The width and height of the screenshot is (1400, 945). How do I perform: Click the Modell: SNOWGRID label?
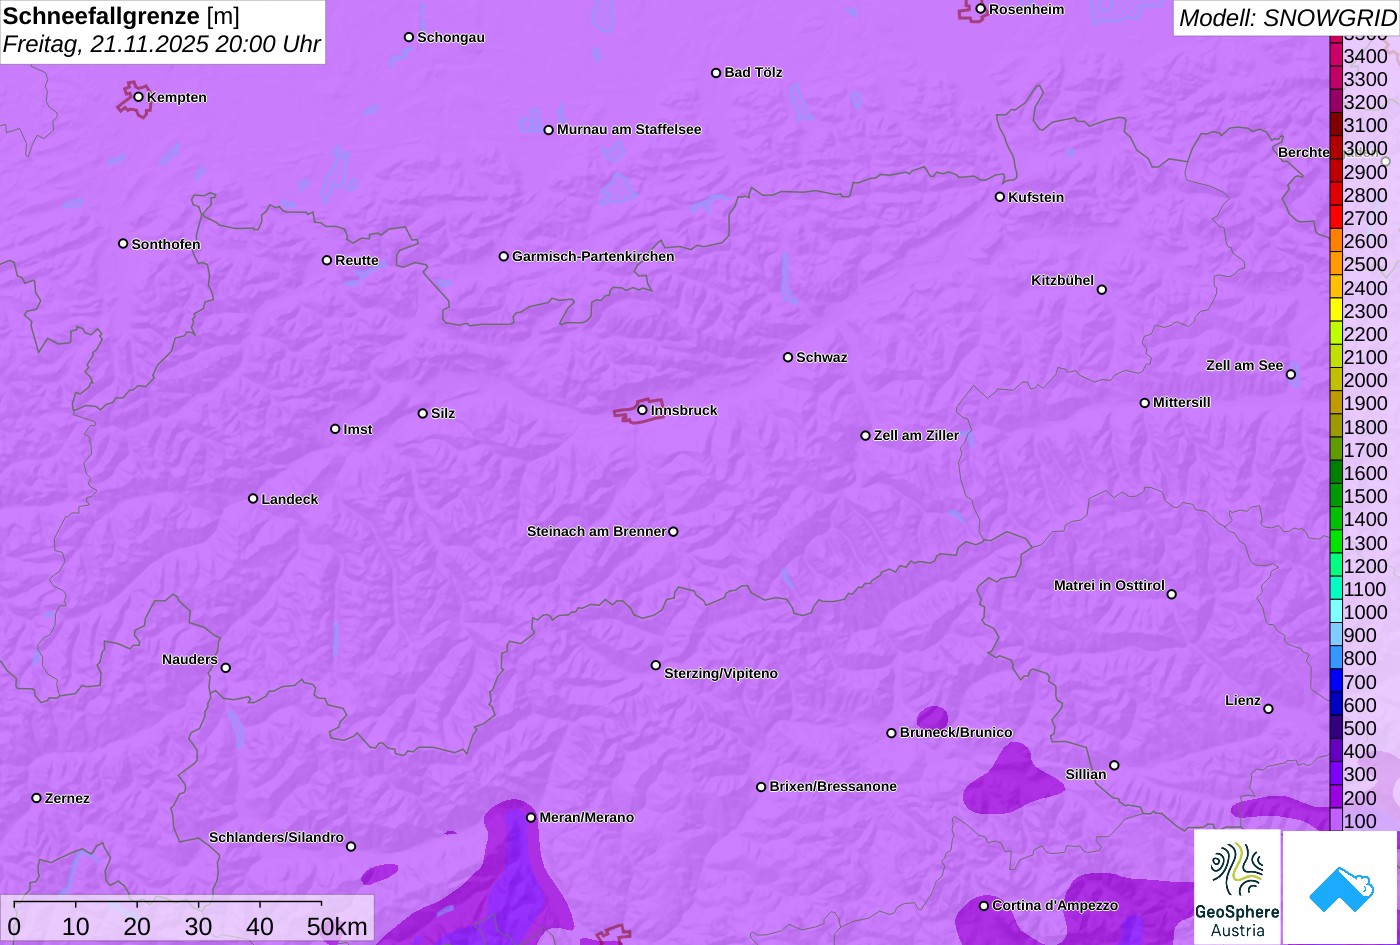point(1287,17)
